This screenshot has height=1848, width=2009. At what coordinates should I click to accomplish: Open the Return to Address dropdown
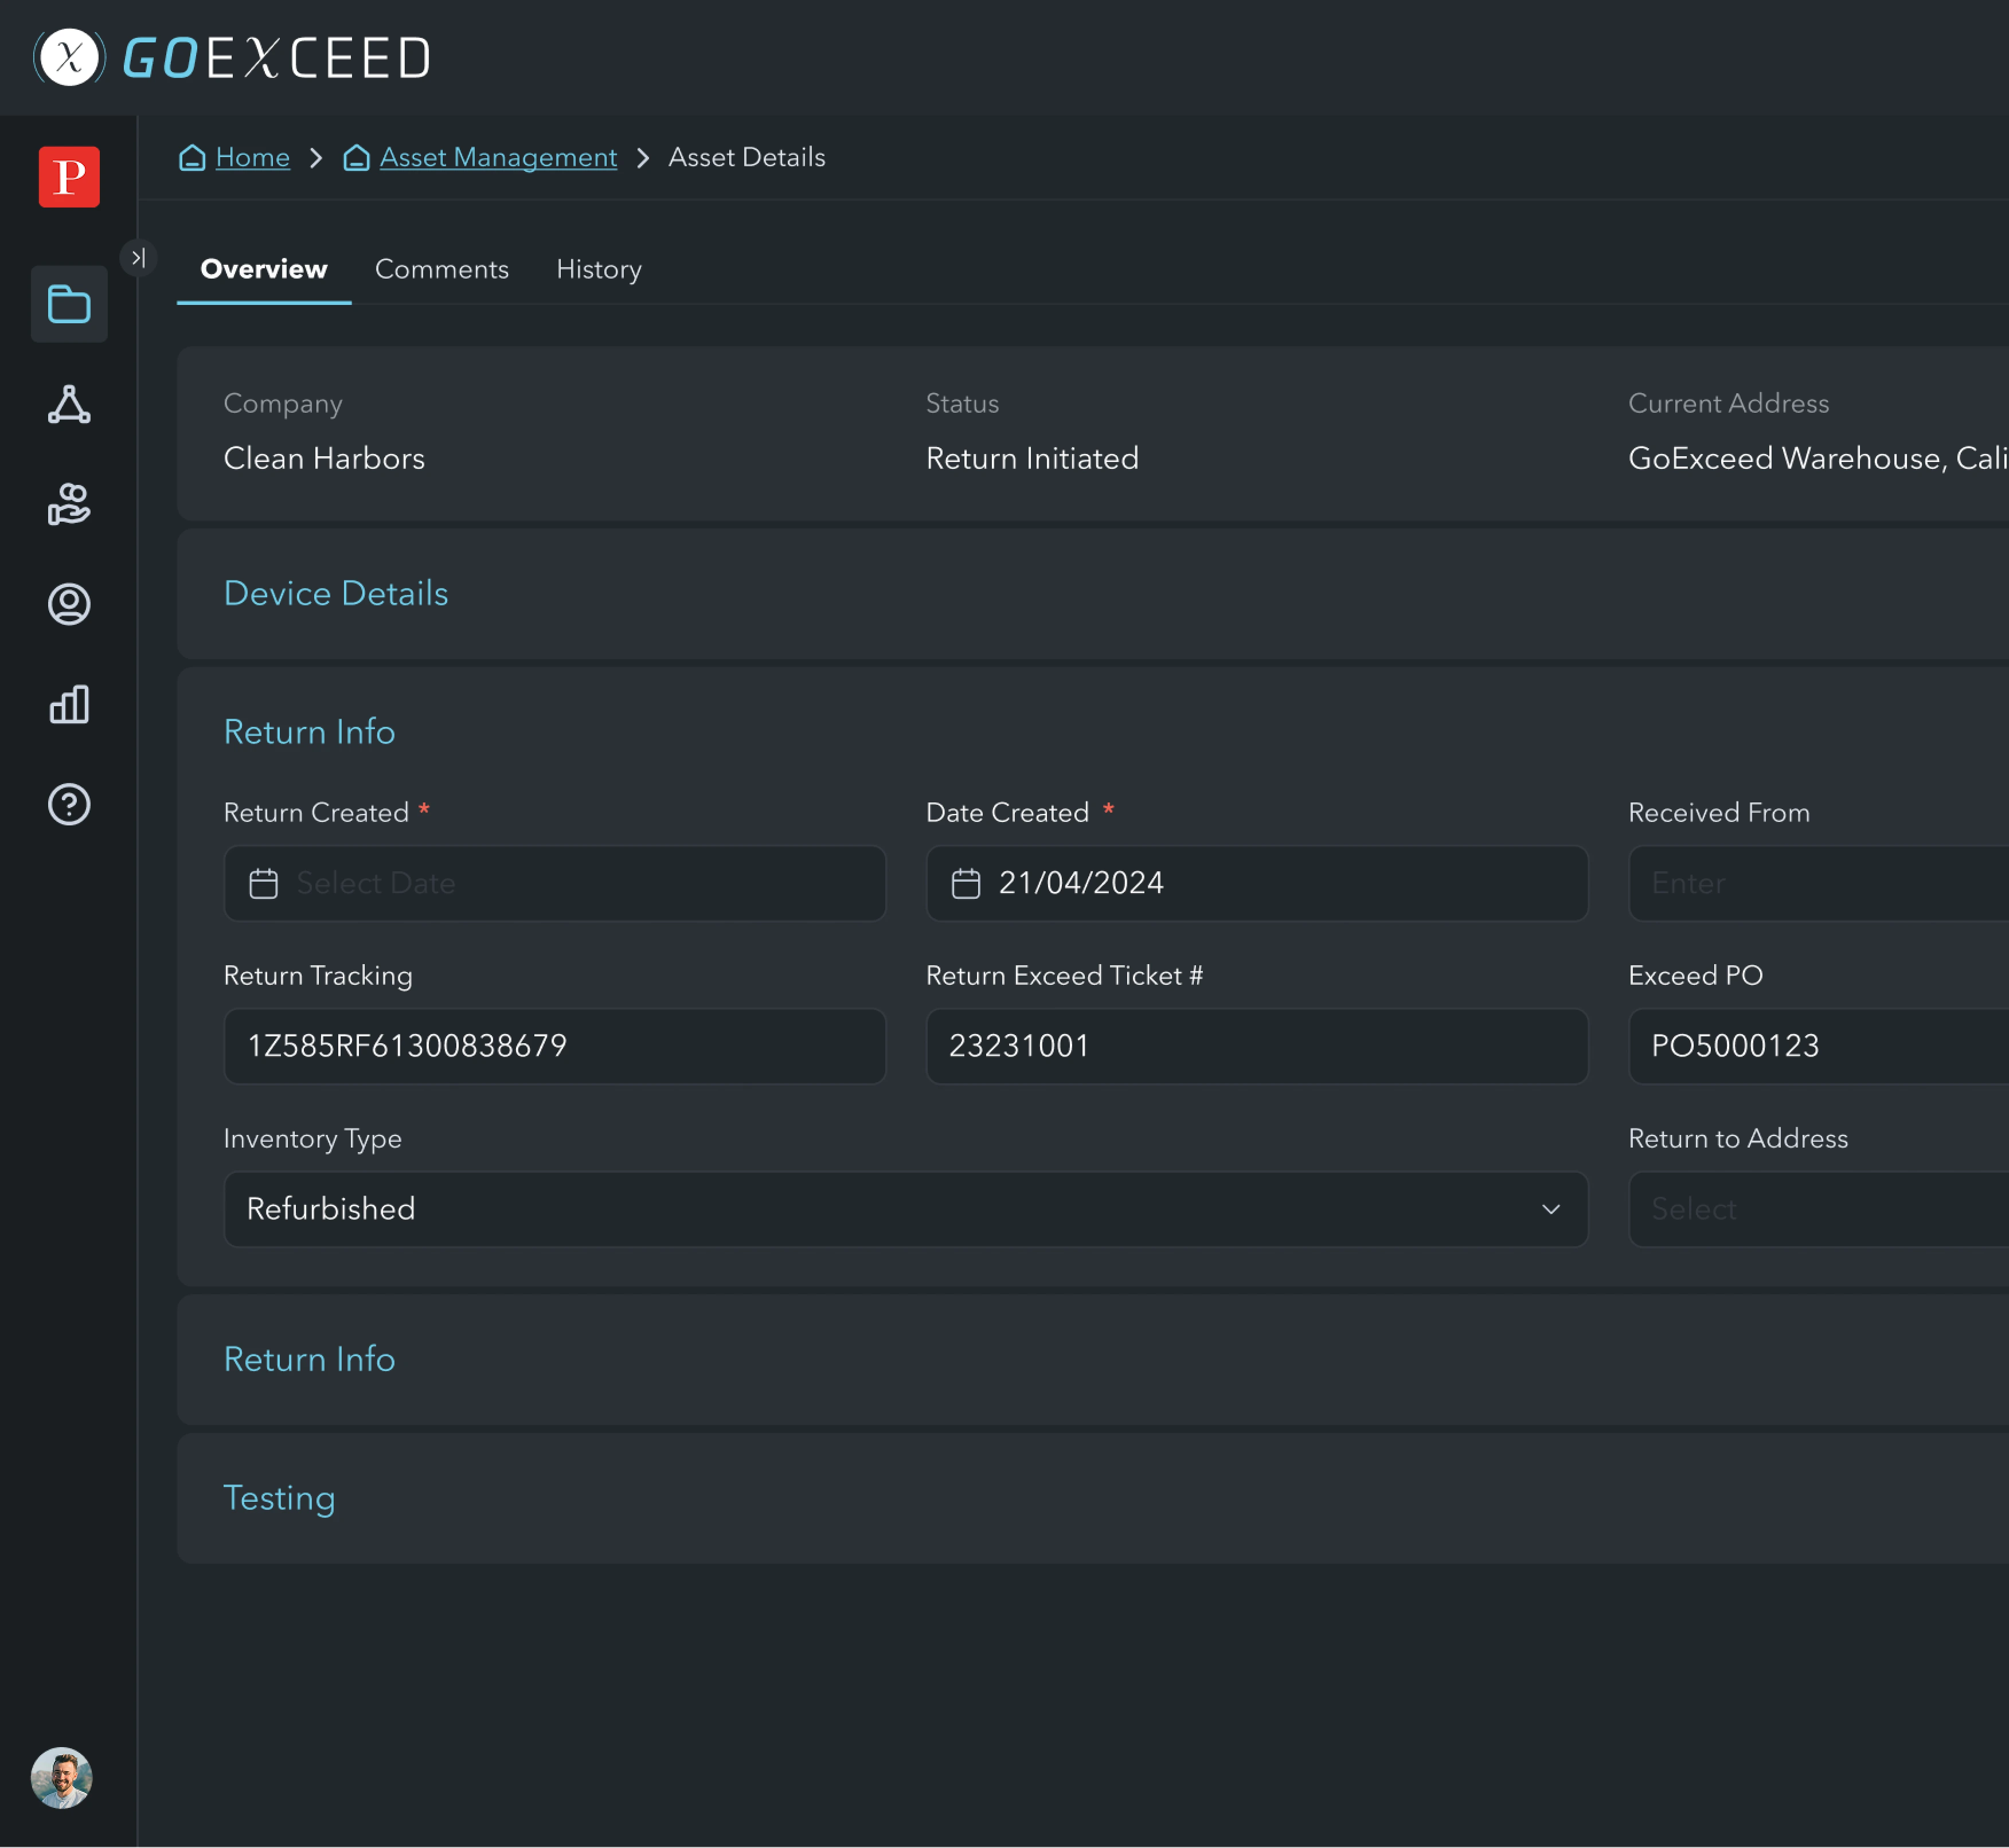click(1818, 1209)
